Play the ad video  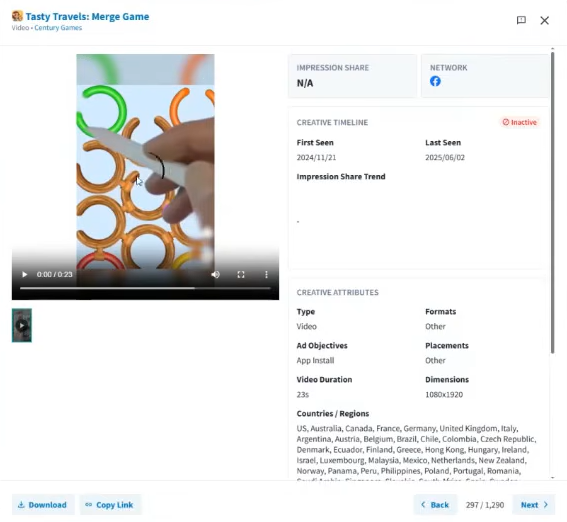click(x=25, y=275)
